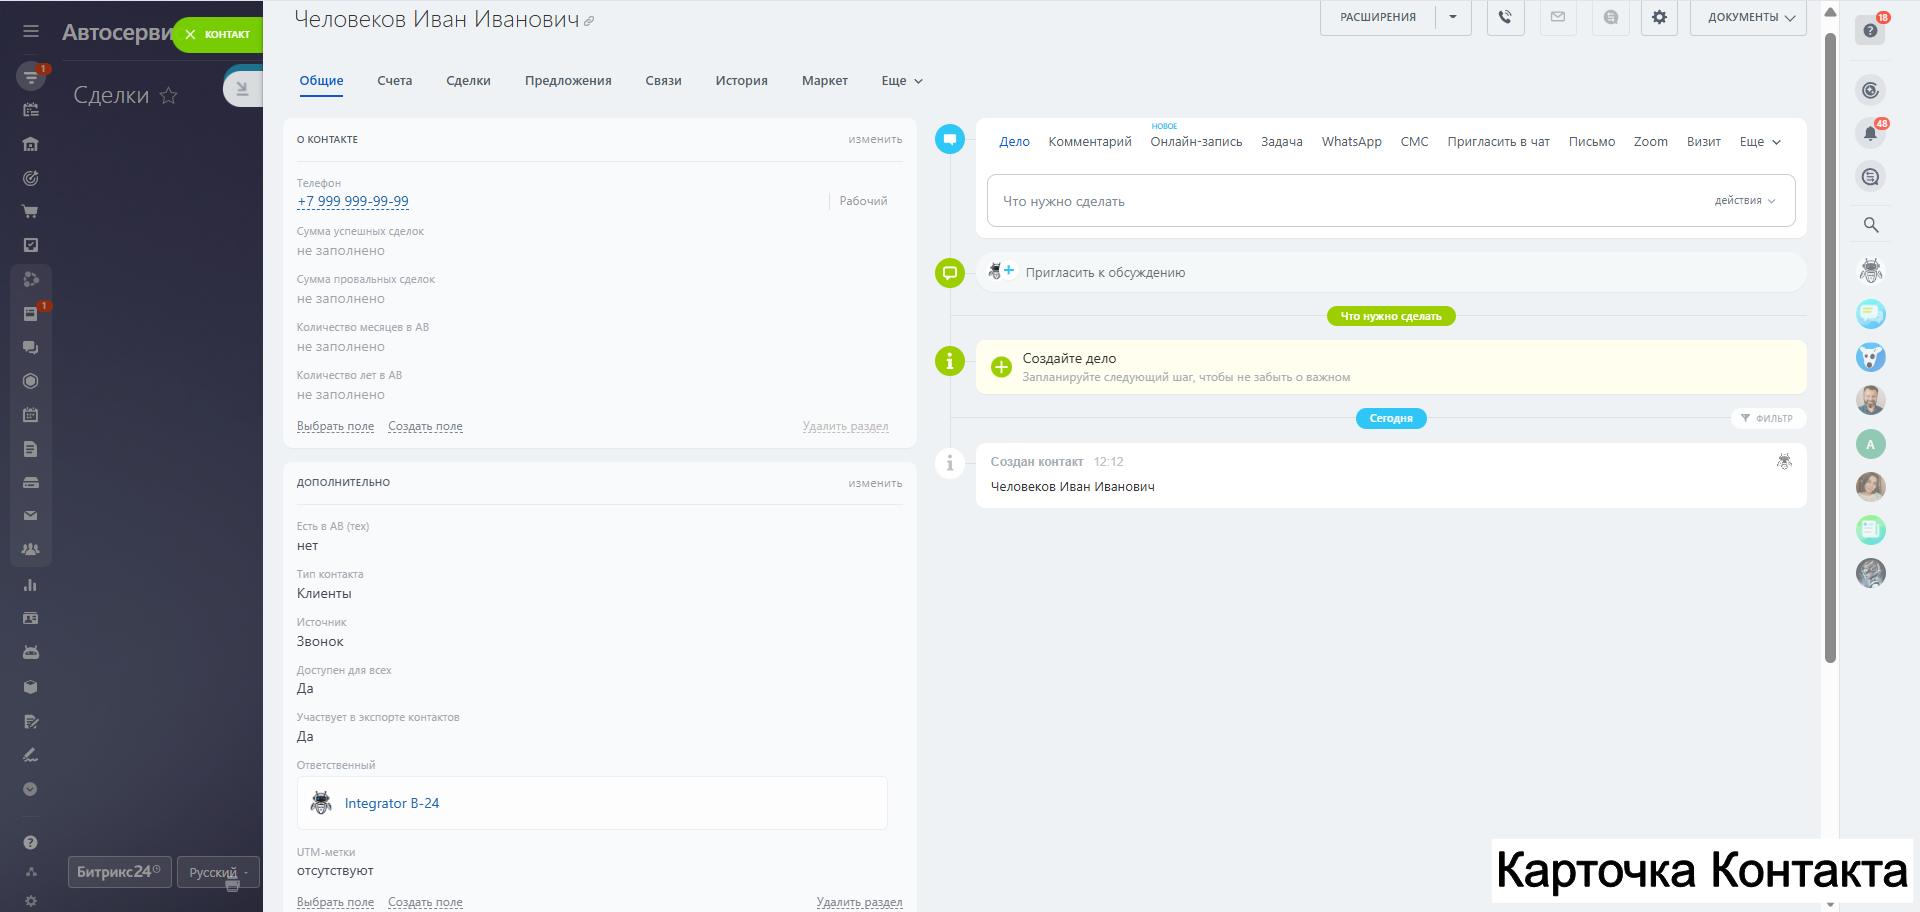The height and width of the screenshot is (912, 1920).
Task: Switch to the Счета tab
Action: pos(395,81)
